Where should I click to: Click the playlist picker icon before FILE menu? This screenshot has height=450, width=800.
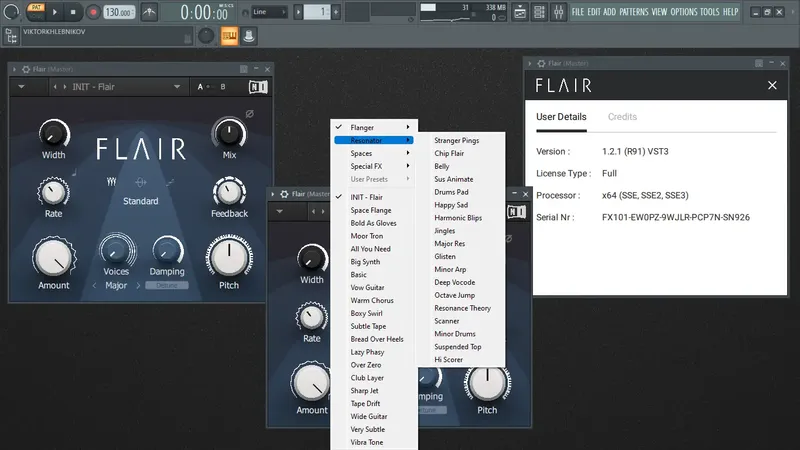tap(520, 12)
